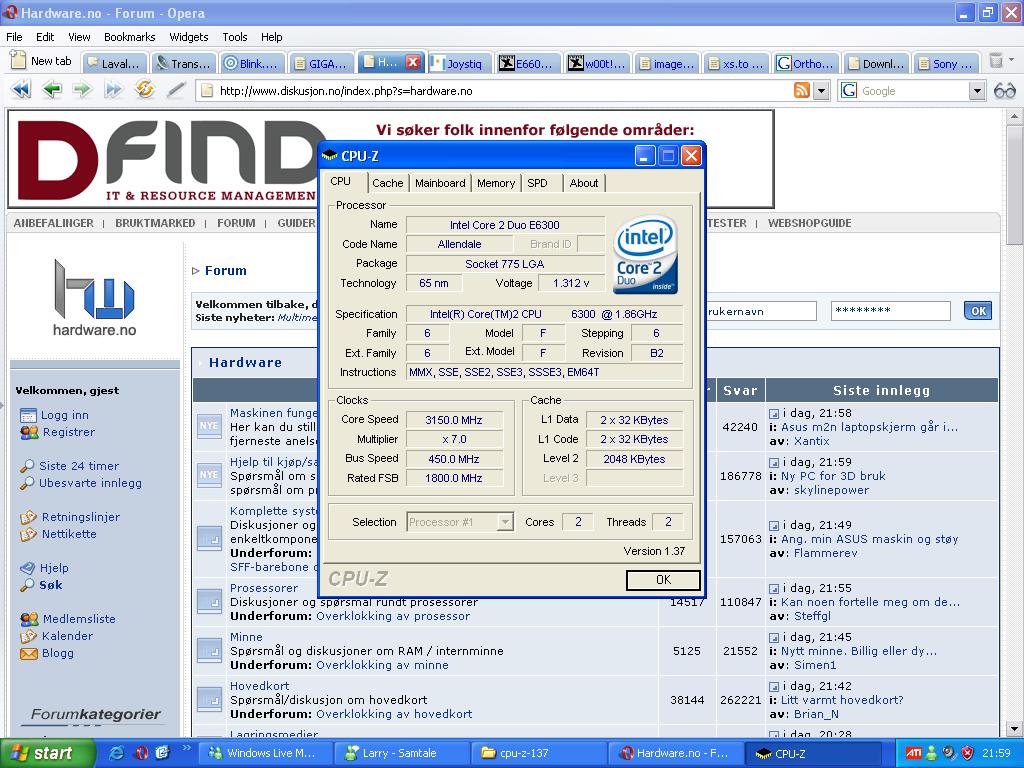Open the Widgets menu
Viewport: 1024px width, 768px height.
pos(188,37)
